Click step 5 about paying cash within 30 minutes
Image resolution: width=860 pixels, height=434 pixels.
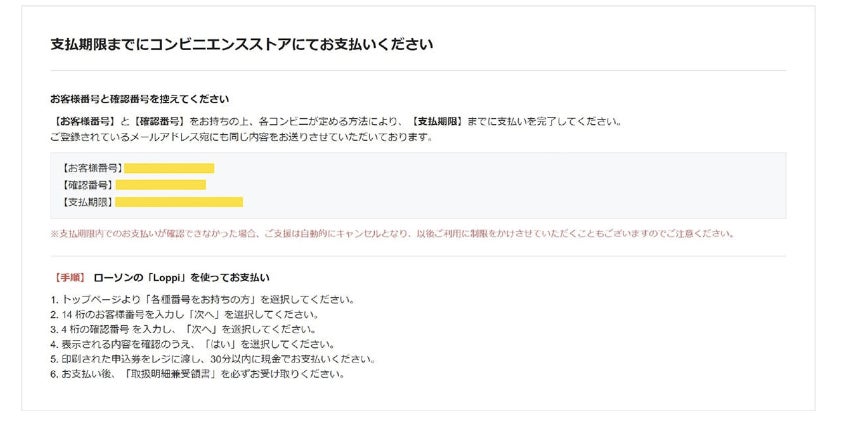point(212,359)
